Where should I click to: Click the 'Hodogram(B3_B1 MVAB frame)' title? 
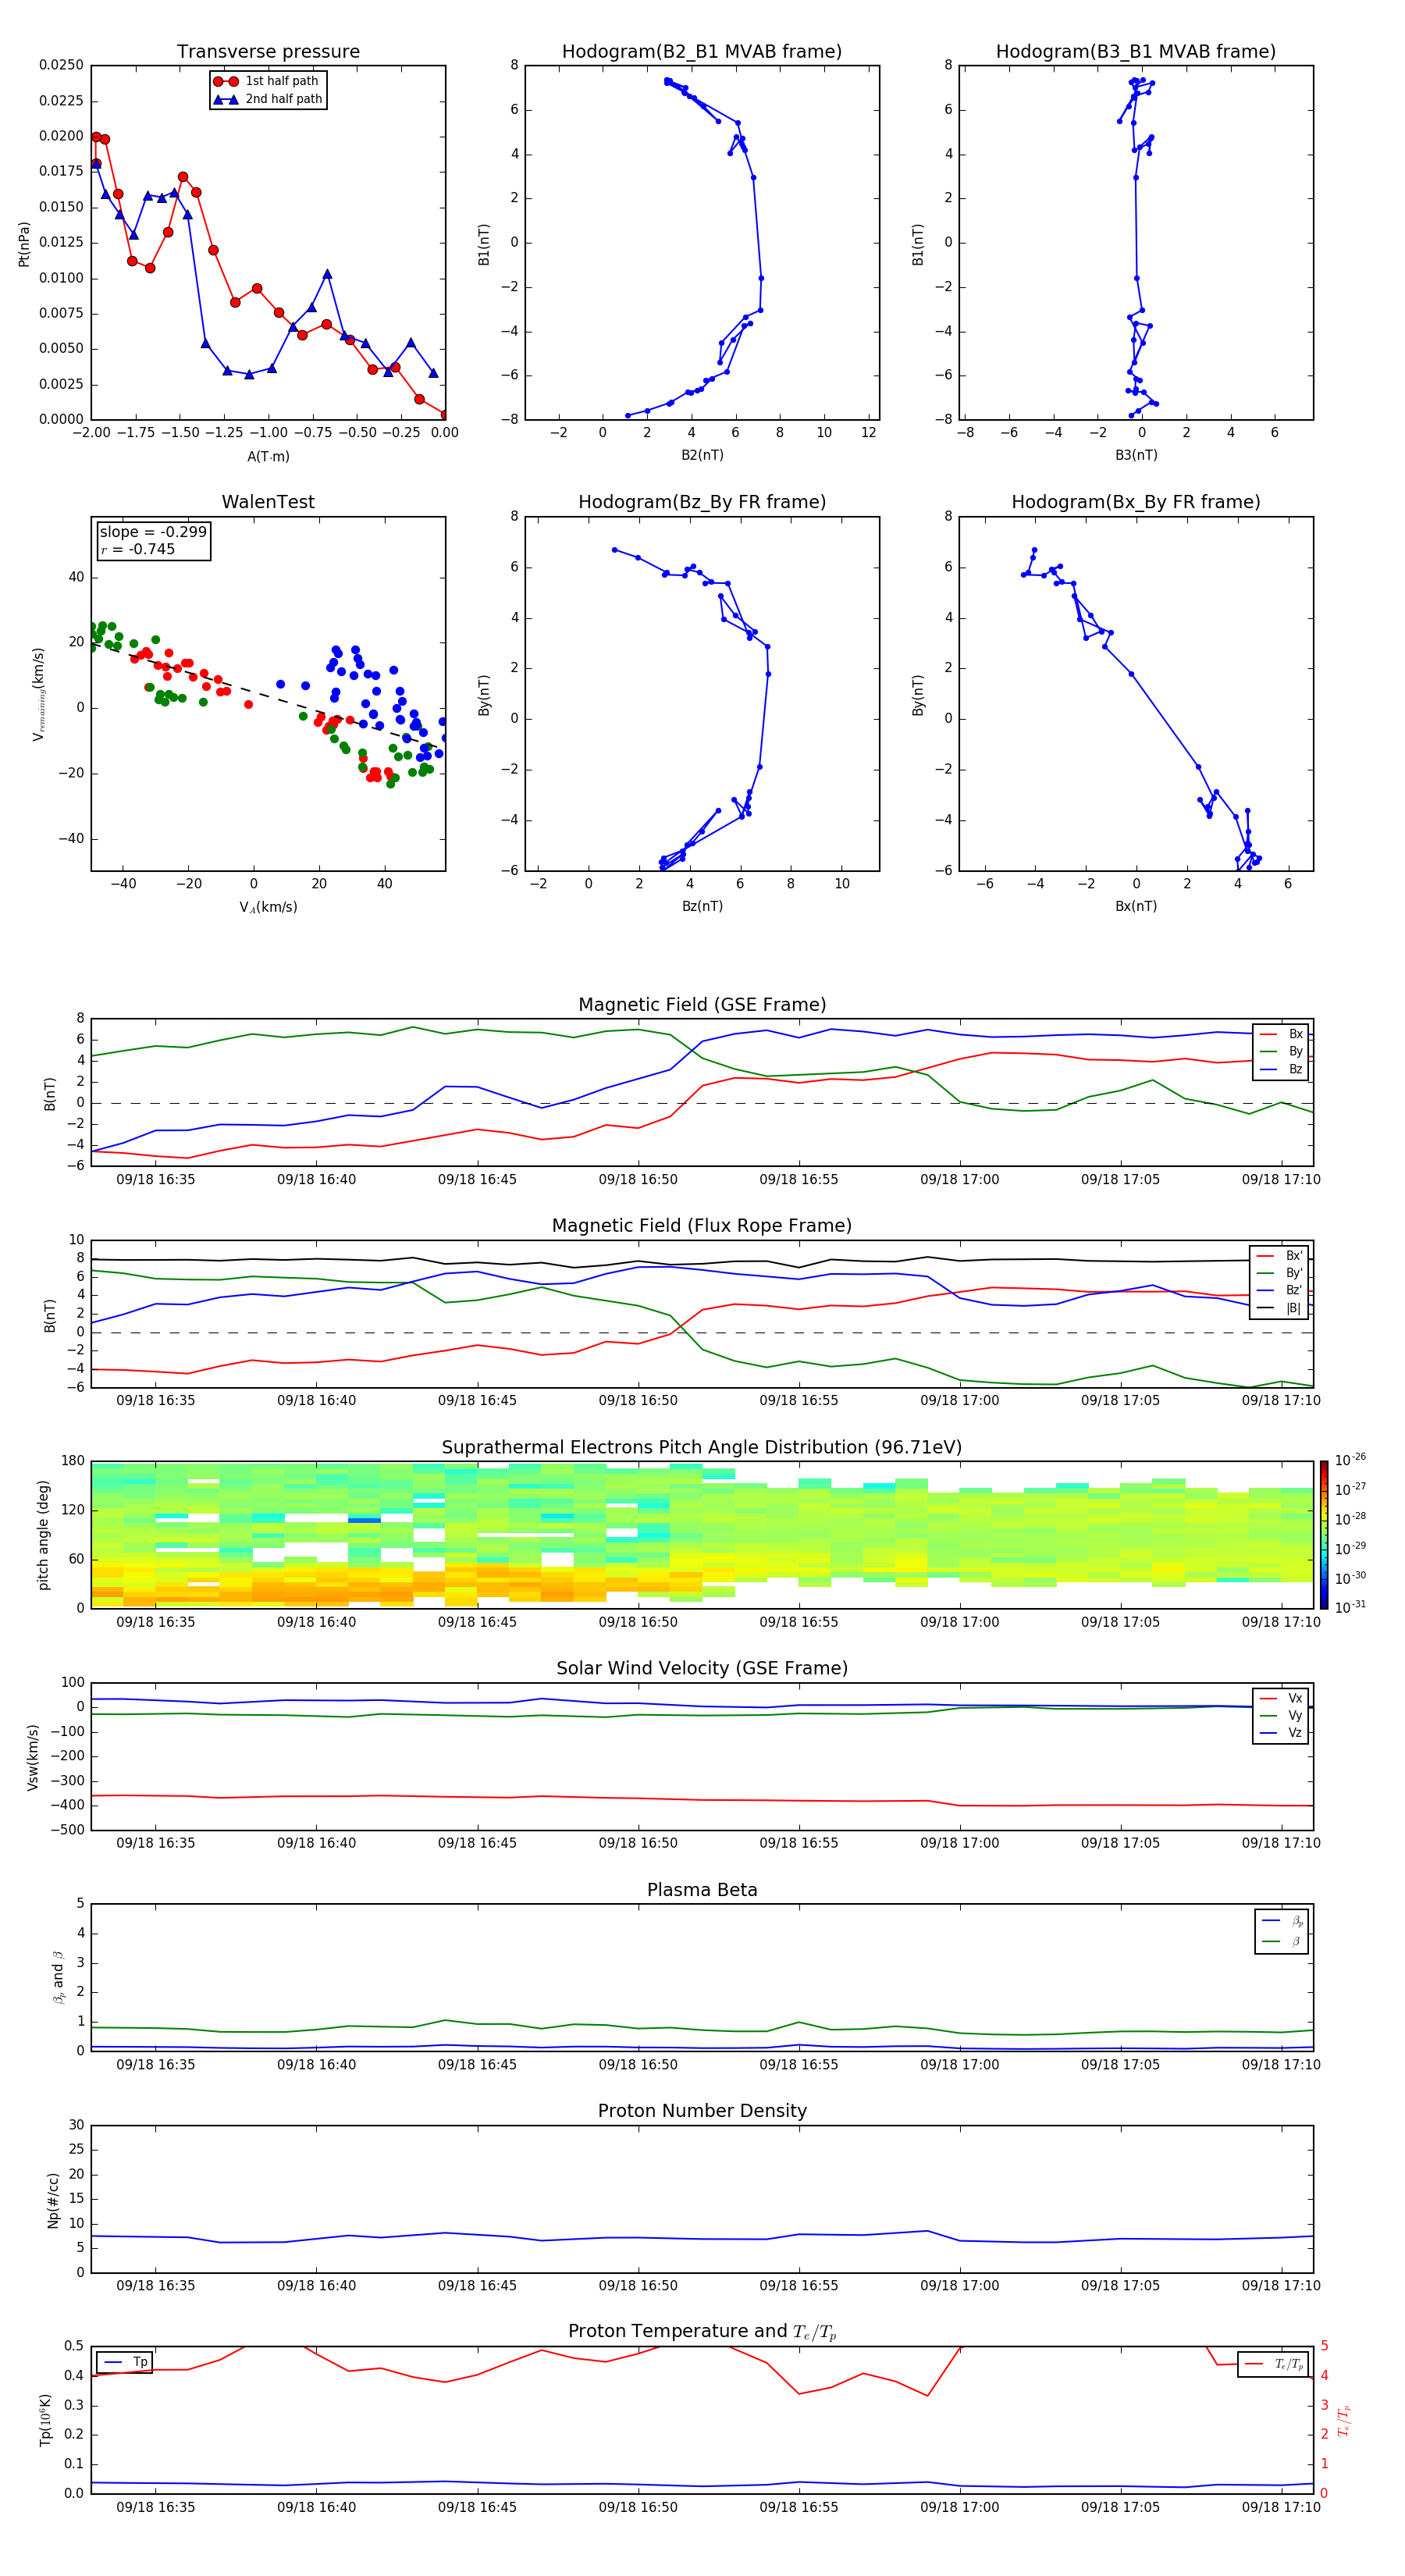click(1136, 52)
